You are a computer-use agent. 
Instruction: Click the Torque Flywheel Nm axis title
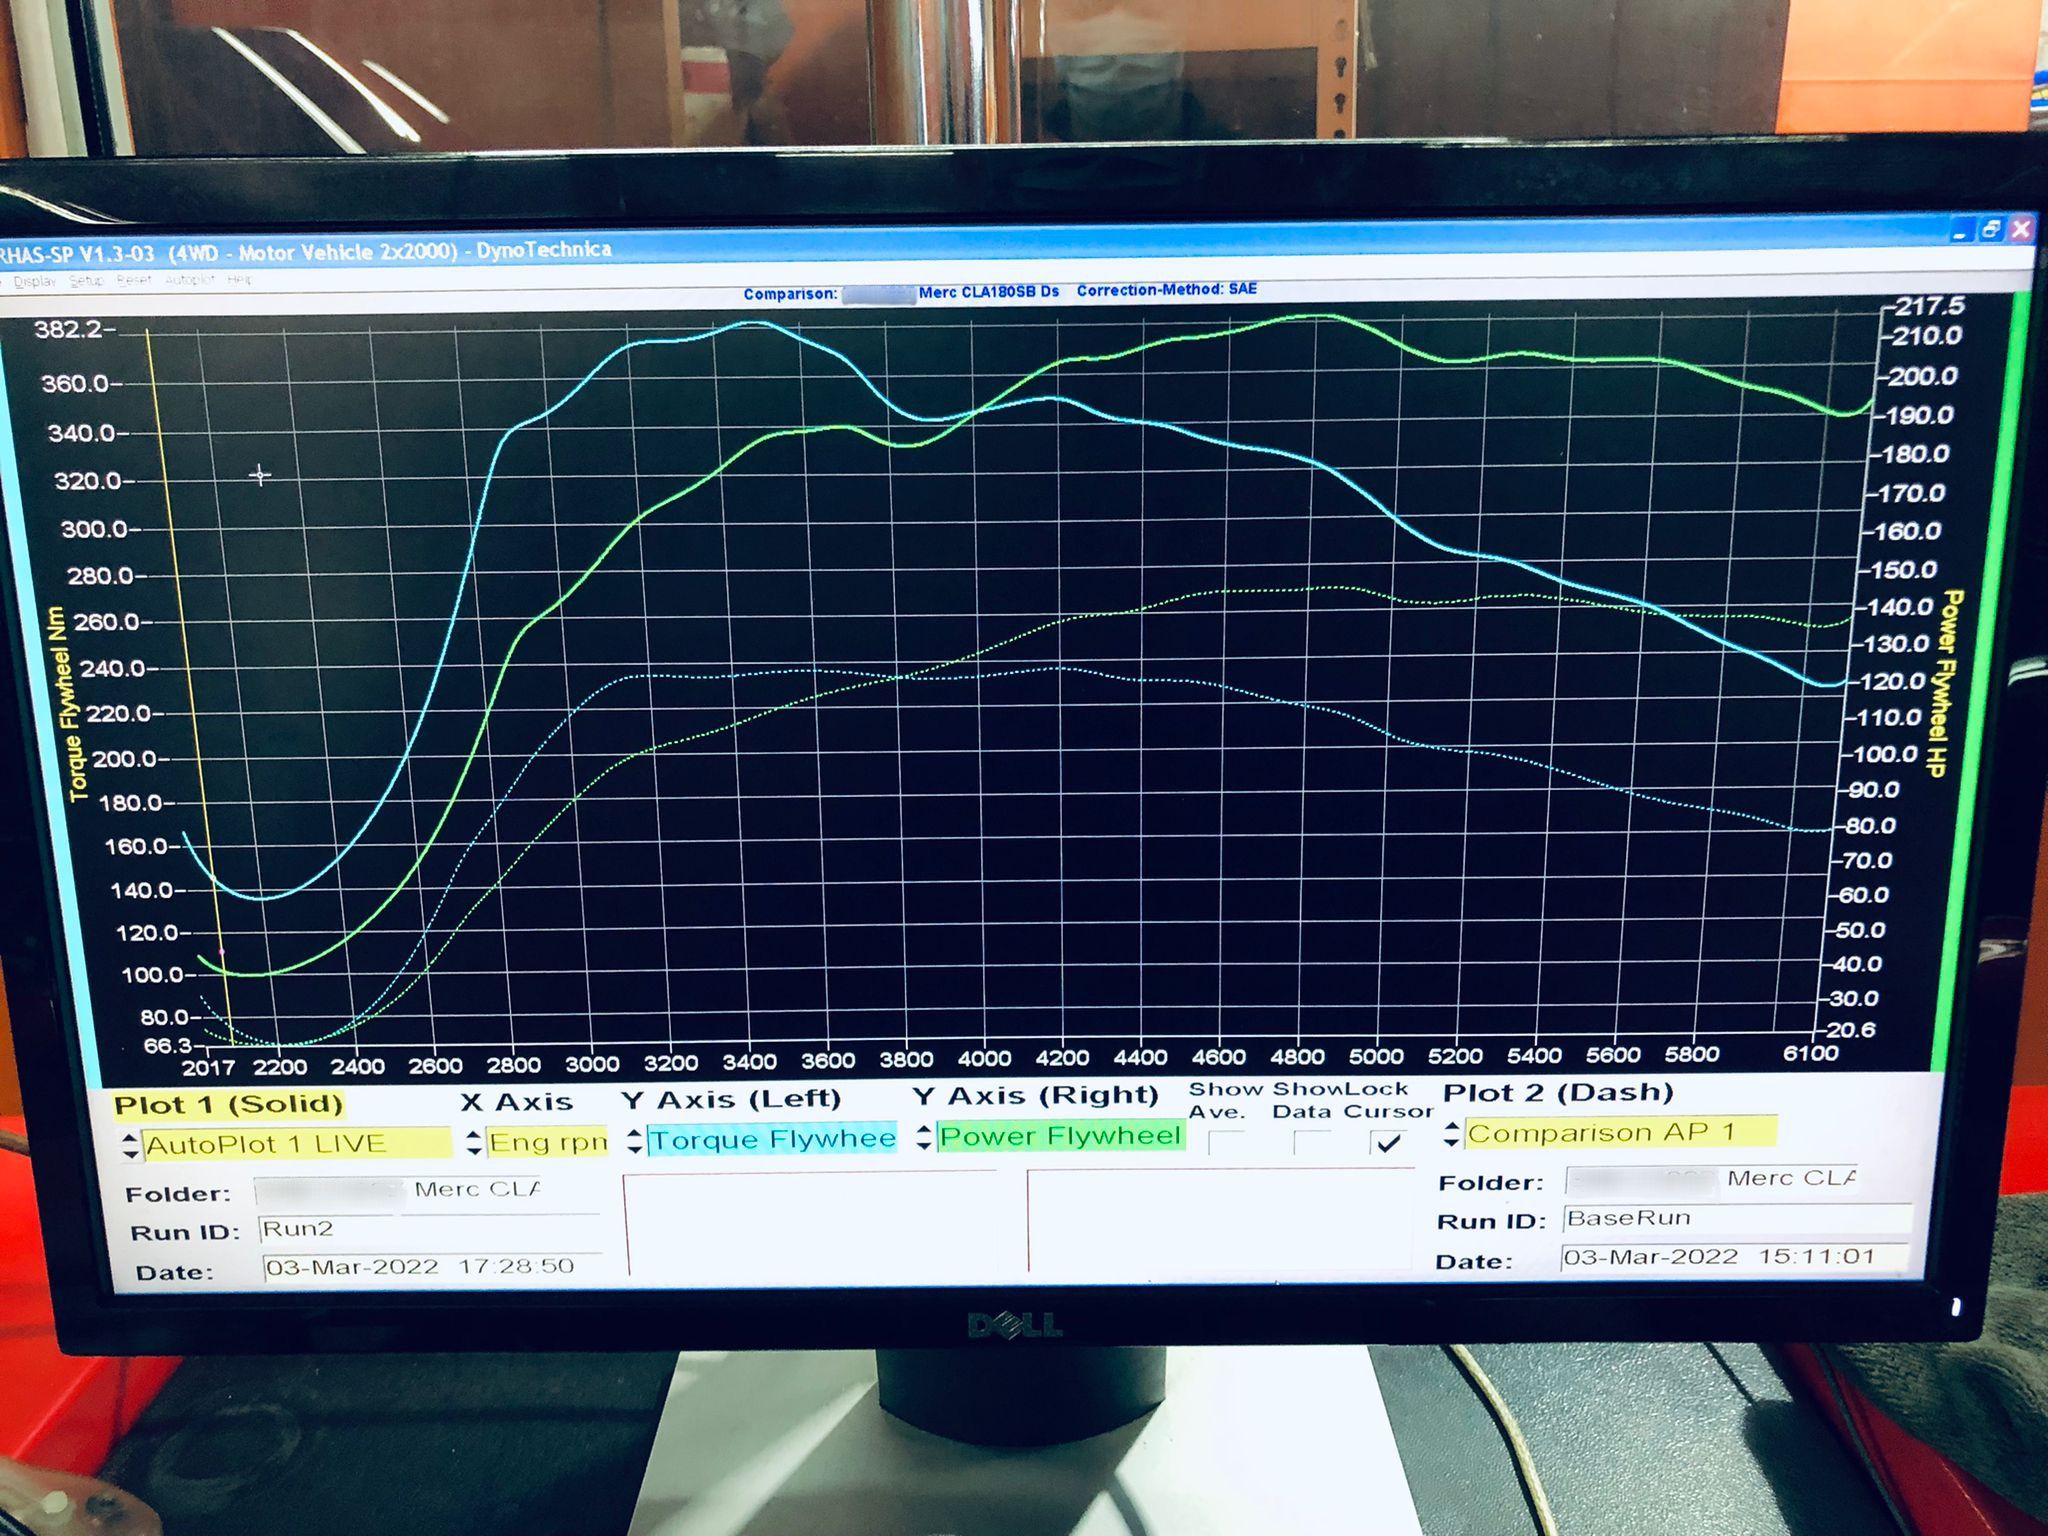[69, 703]
